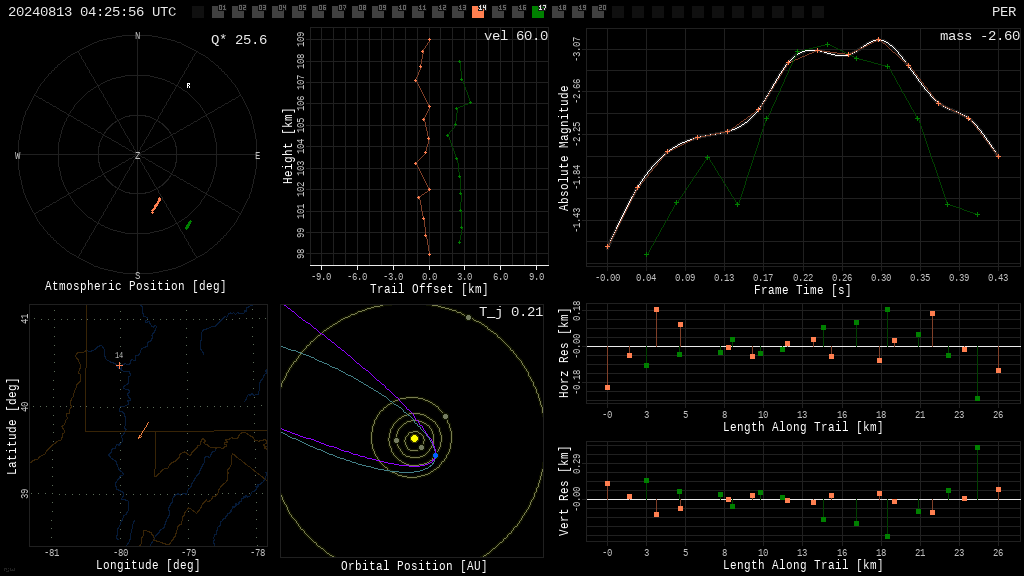Click the T_j 0.21 label

pos(511,312)
